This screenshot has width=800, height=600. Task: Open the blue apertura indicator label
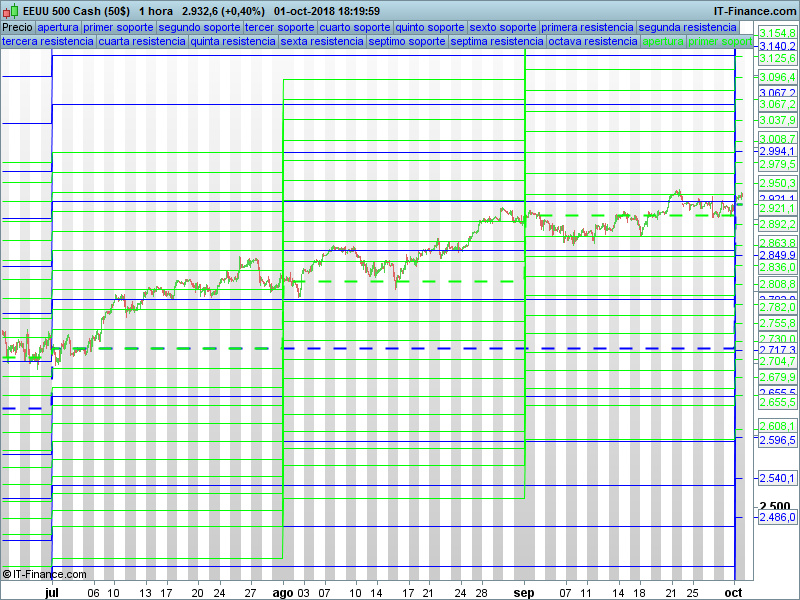pyautogui.click(x=58, y=27)
